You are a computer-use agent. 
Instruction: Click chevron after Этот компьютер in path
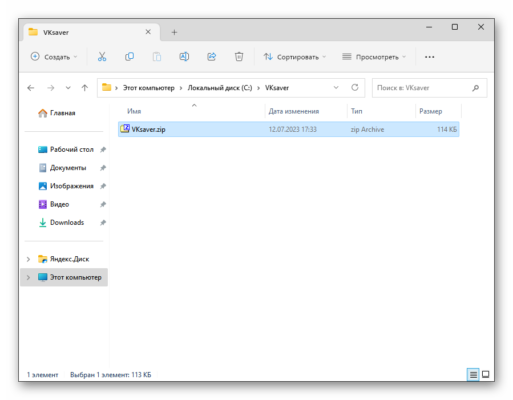181,88
